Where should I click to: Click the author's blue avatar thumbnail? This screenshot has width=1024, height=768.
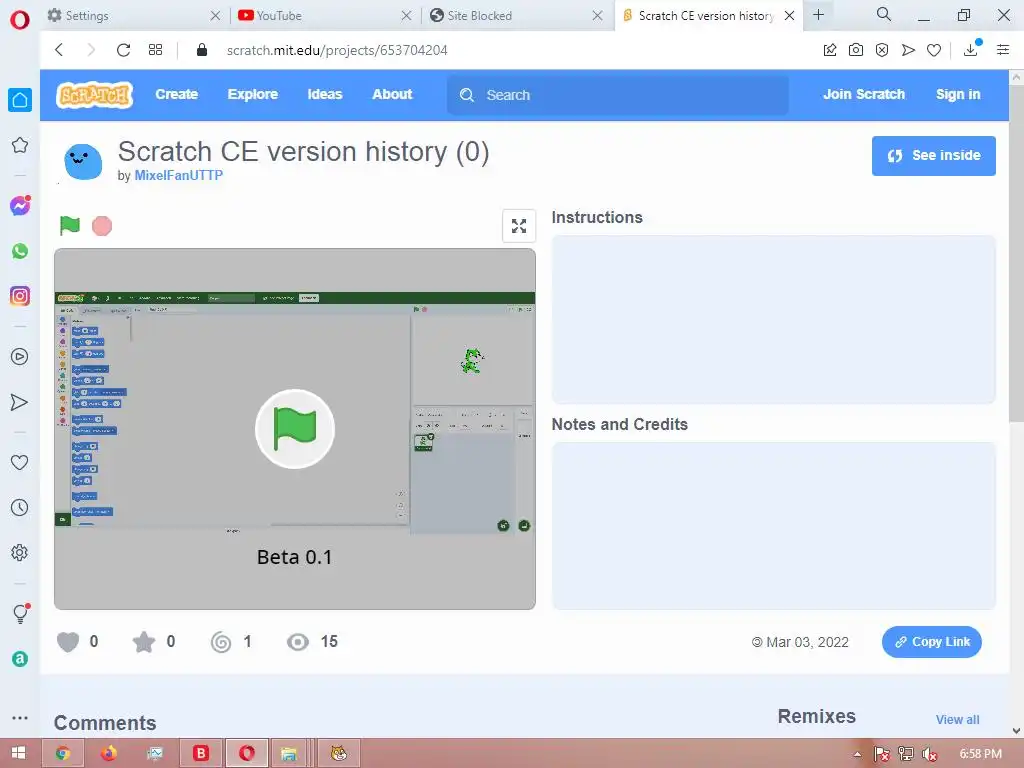[83, 162]
